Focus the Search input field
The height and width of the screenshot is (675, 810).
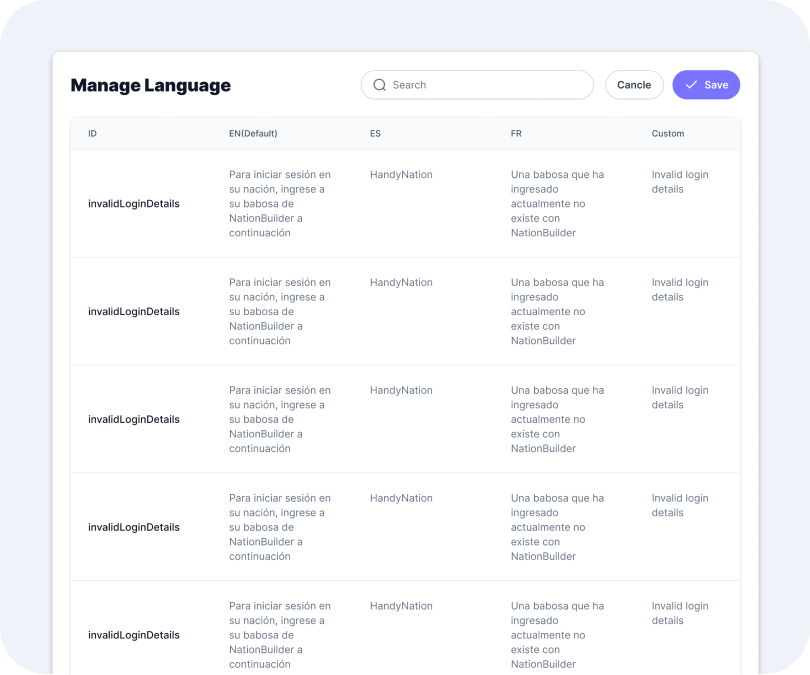pos(477,85)
